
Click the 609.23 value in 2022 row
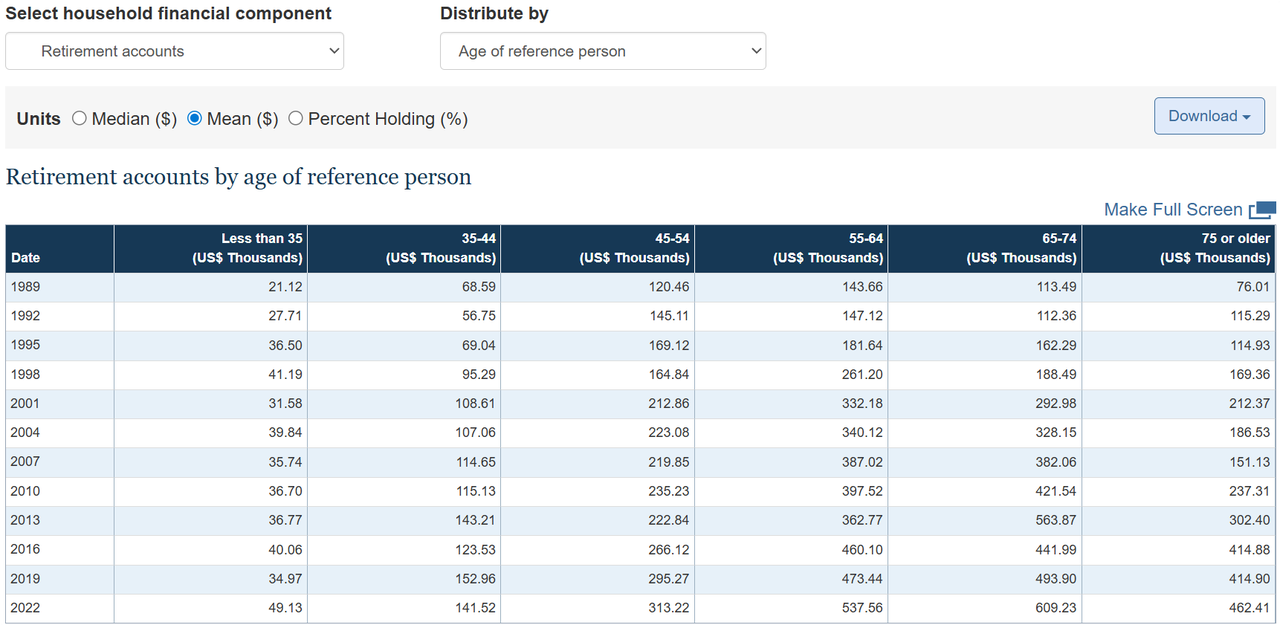click(x=1055, y=608)
